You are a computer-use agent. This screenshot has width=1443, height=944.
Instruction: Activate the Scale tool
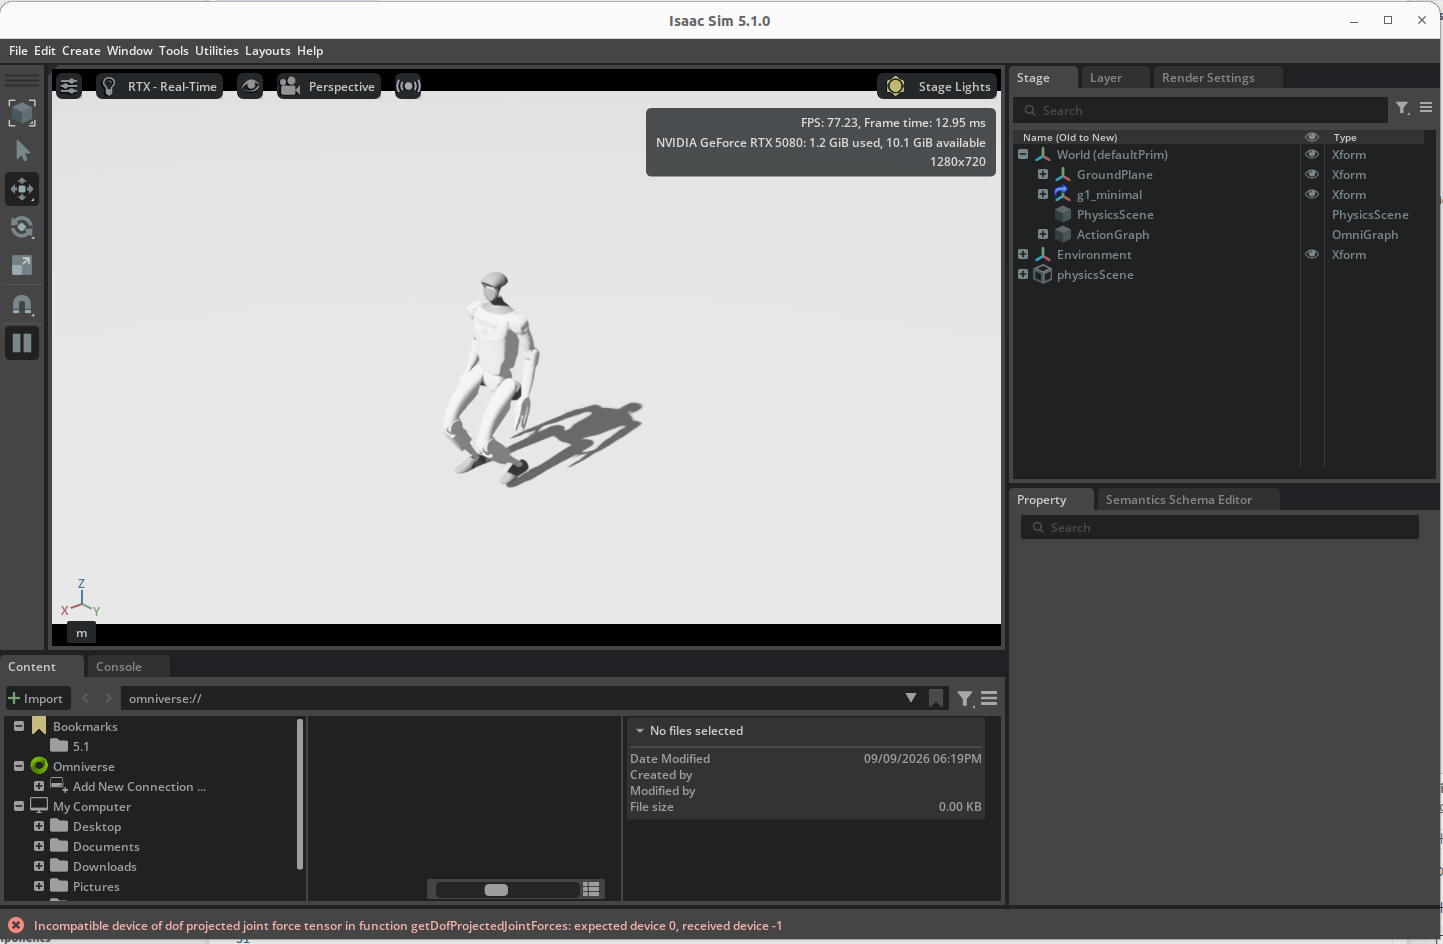tap(22, 265)
